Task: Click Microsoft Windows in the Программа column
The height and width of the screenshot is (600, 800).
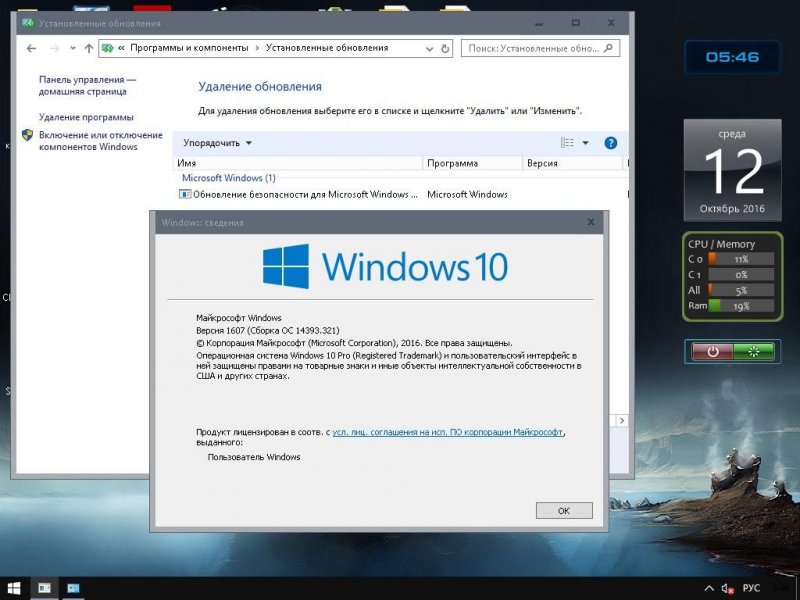Action: pyautogui.click(x=467, y=194)
